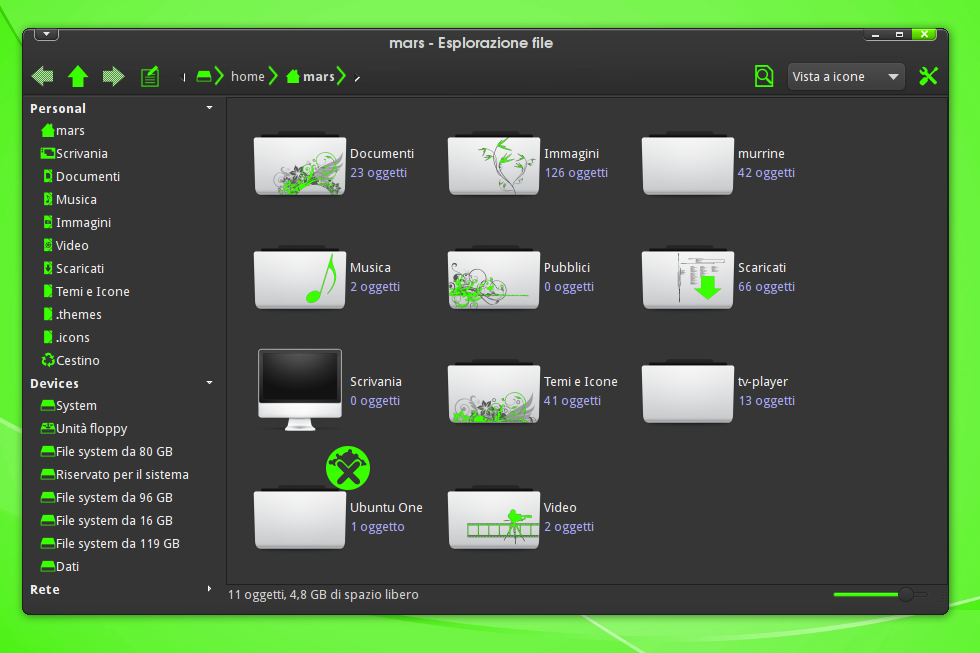Image resolution: width=980 pixels, height=653 pixels.
Task: Select Unità floppy device
Action: tap(84, 429)
